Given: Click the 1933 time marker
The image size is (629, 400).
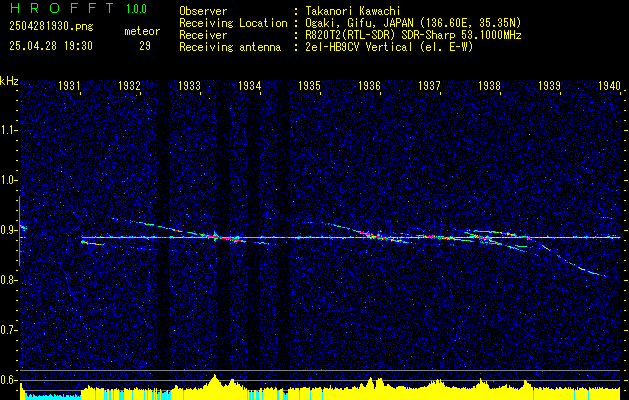Looking at the screenshot, I should point(189,85).
